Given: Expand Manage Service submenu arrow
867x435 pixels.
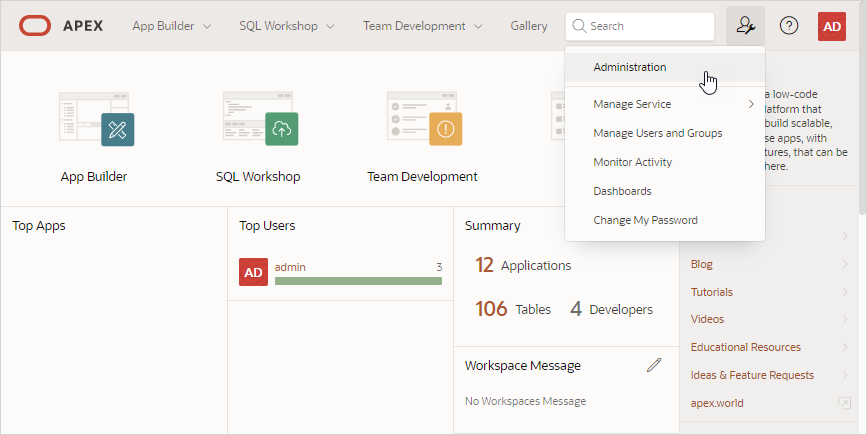Looking at the screenshot, I should (751, 104).
